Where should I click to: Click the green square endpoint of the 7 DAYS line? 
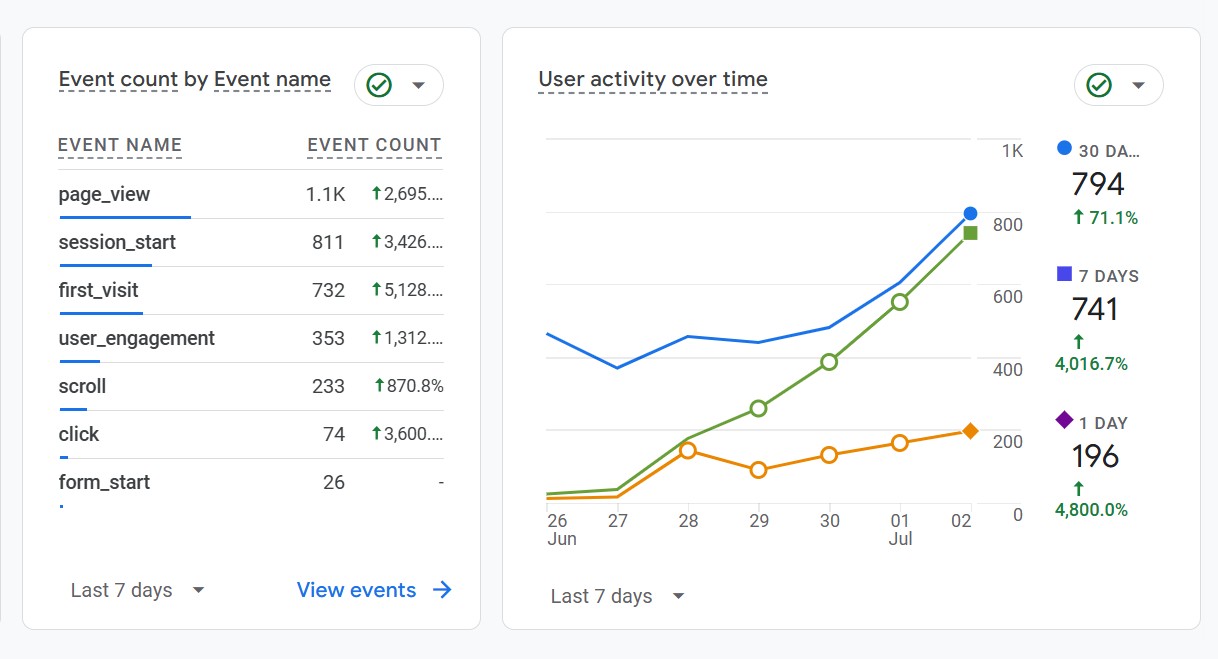pos(970,232)
